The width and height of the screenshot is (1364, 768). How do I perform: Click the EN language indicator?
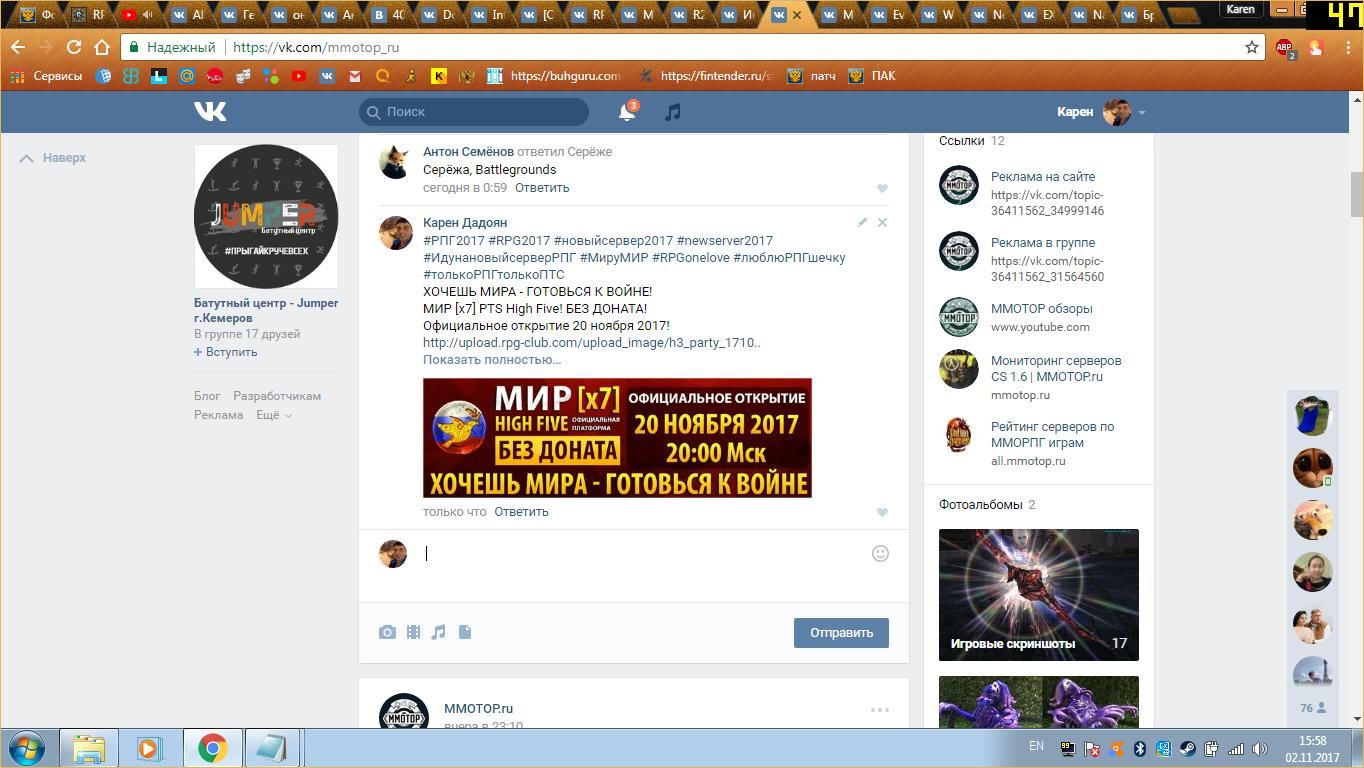pos(1036,746)
